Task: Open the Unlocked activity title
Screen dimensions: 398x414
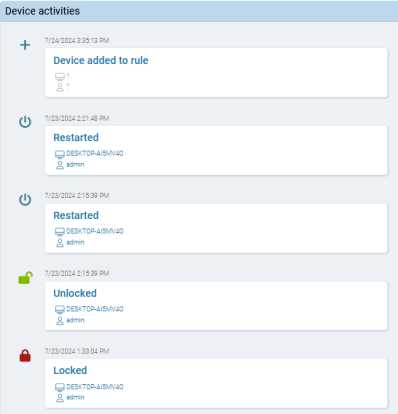Action: point(75,293)
